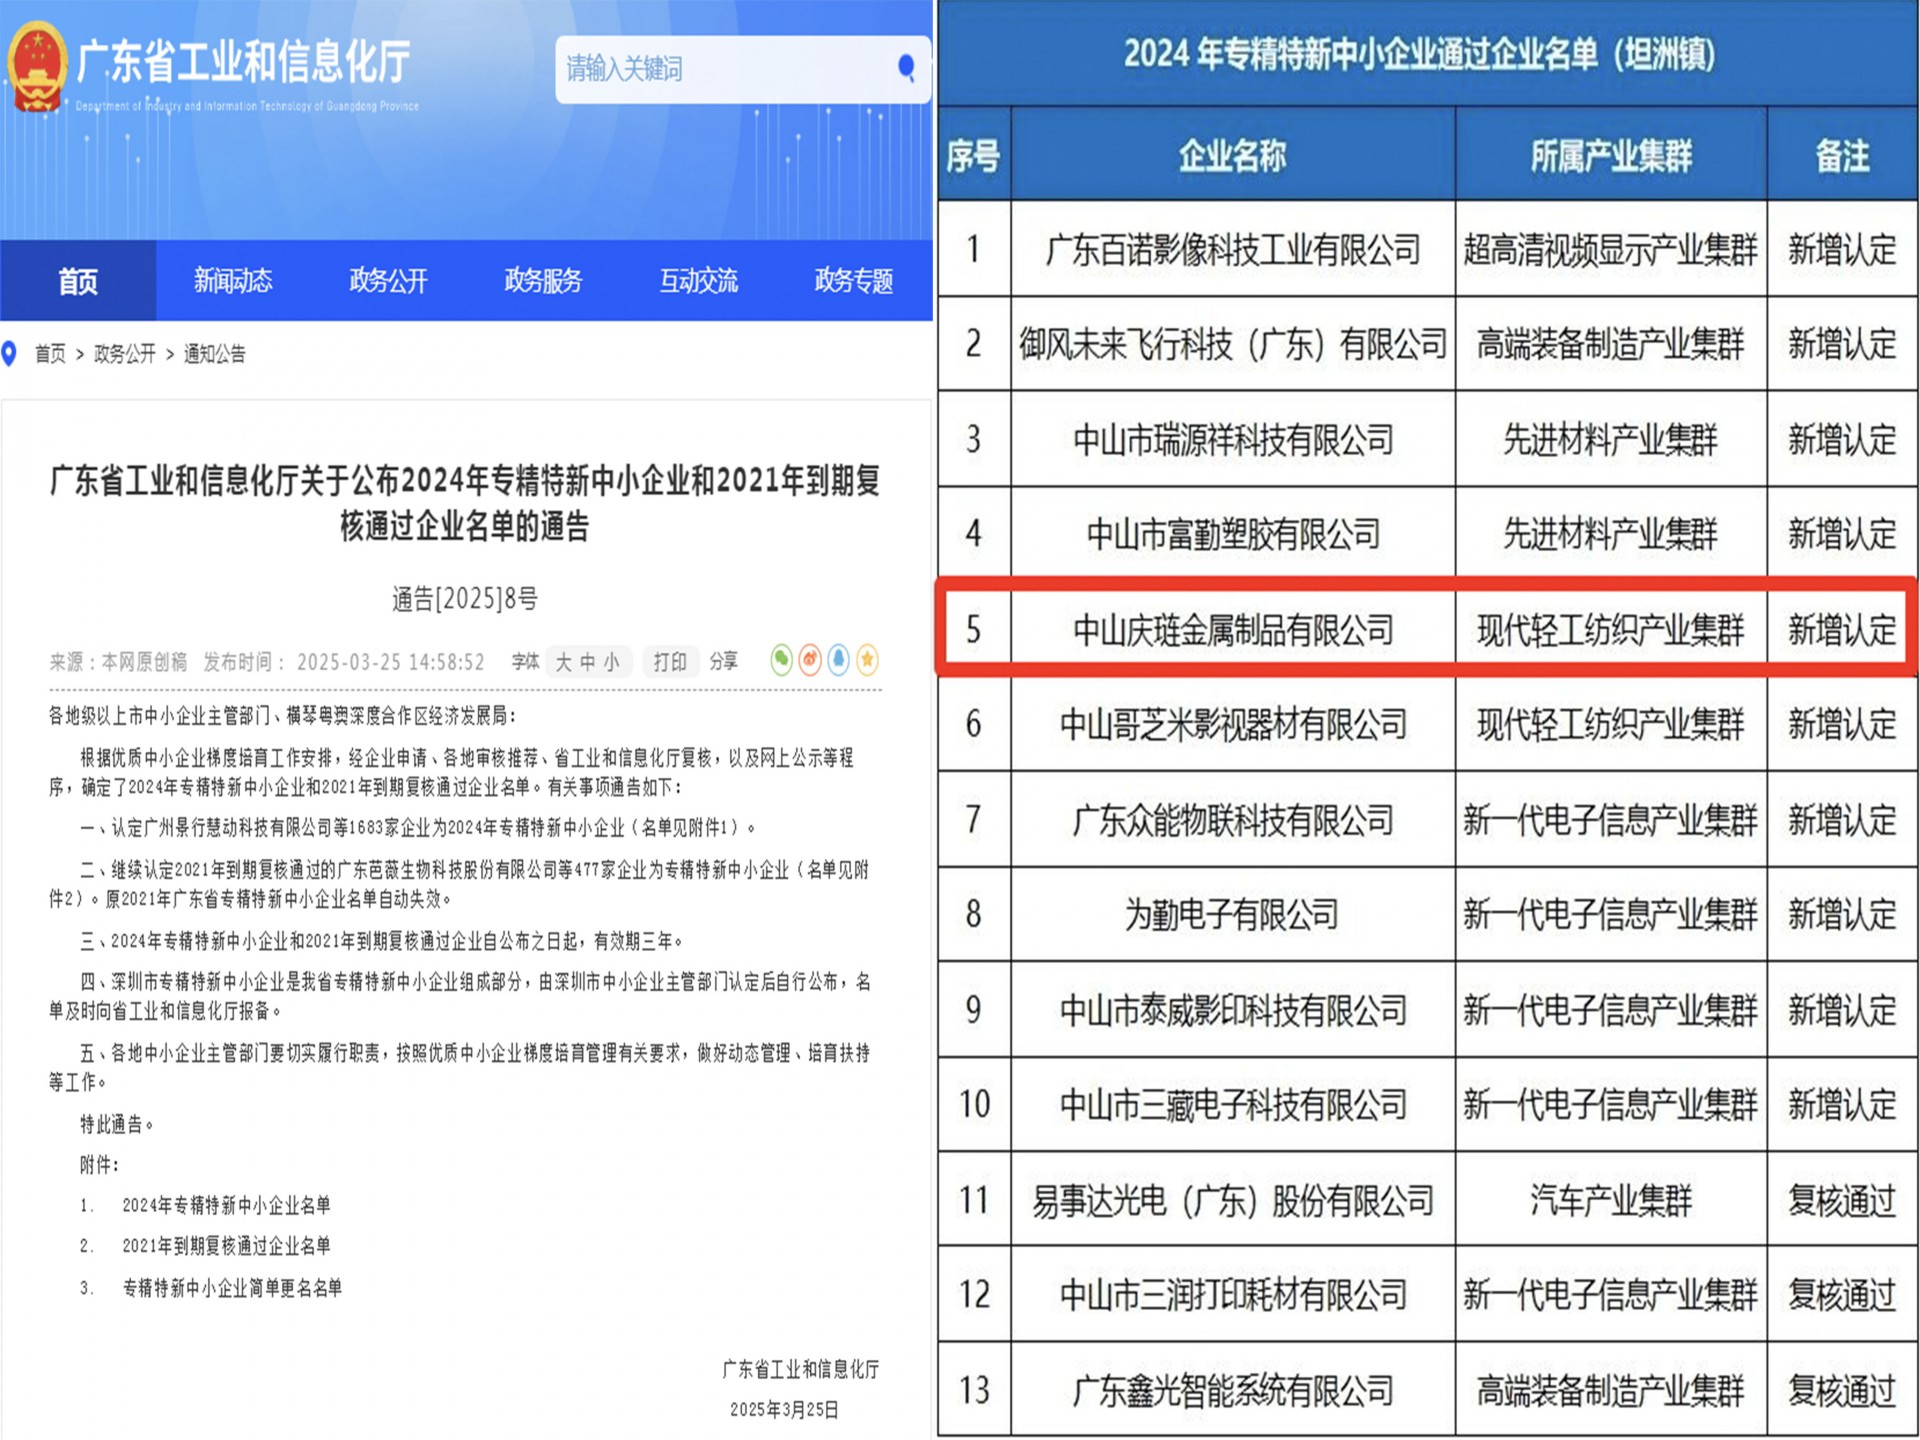Image resolution: width=1920 pixels, height=1440 pixels.
Task: Share to QQ Zone star icon
Action: (x=868, y=660)
